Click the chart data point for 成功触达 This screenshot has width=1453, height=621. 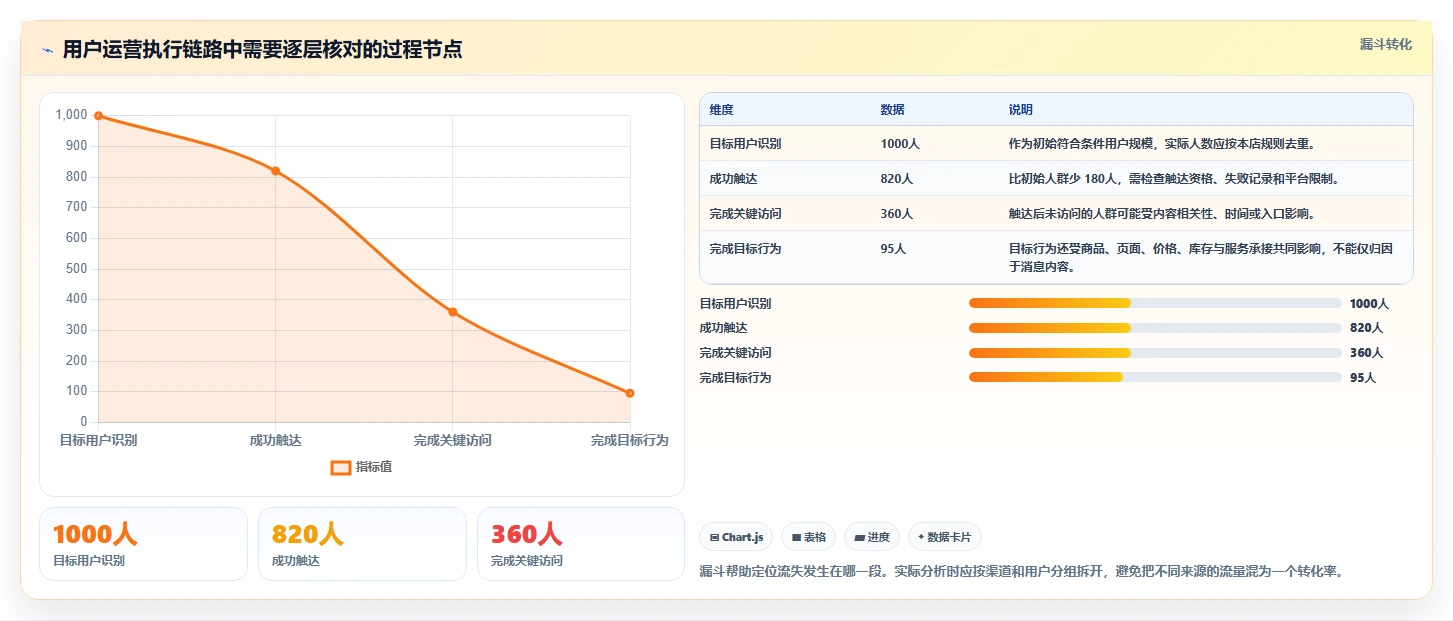click(x=276, y=171)
